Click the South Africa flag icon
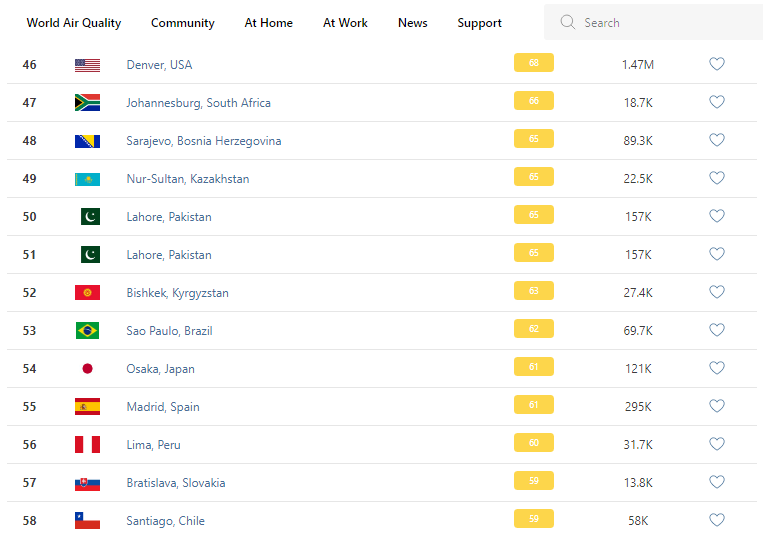Image resolution: width=763 pixels, height=536 pixels. point(87,103)
